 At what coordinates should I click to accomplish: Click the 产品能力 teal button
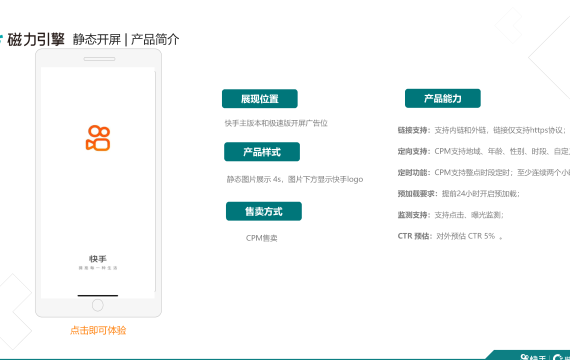tap(443, 98)
